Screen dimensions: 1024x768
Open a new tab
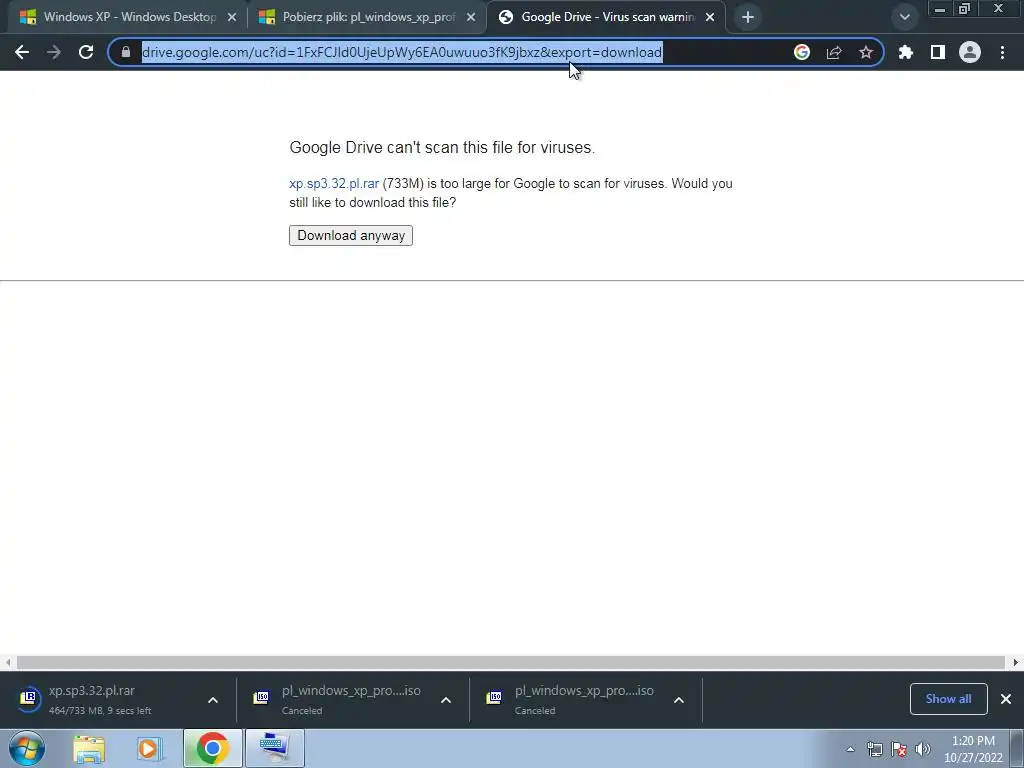pos(748,17)
